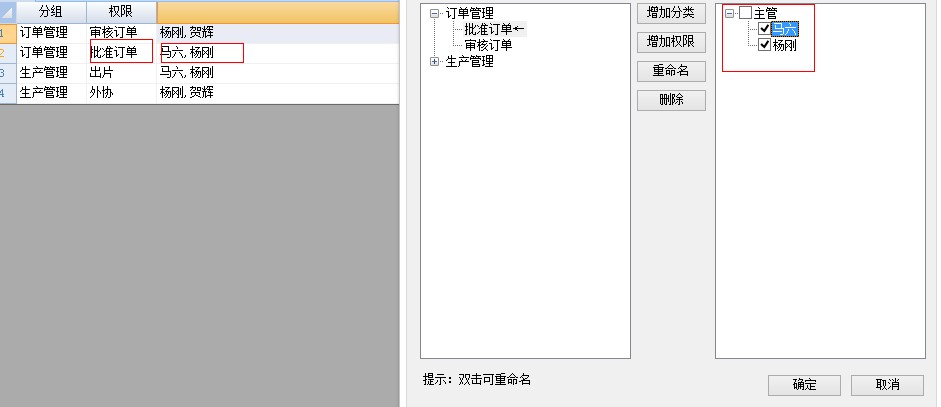Click the 马六, 杨刚 cell in 批准订单 row
941x407 pixels.
pyautogui.click(x=278, y=53)
